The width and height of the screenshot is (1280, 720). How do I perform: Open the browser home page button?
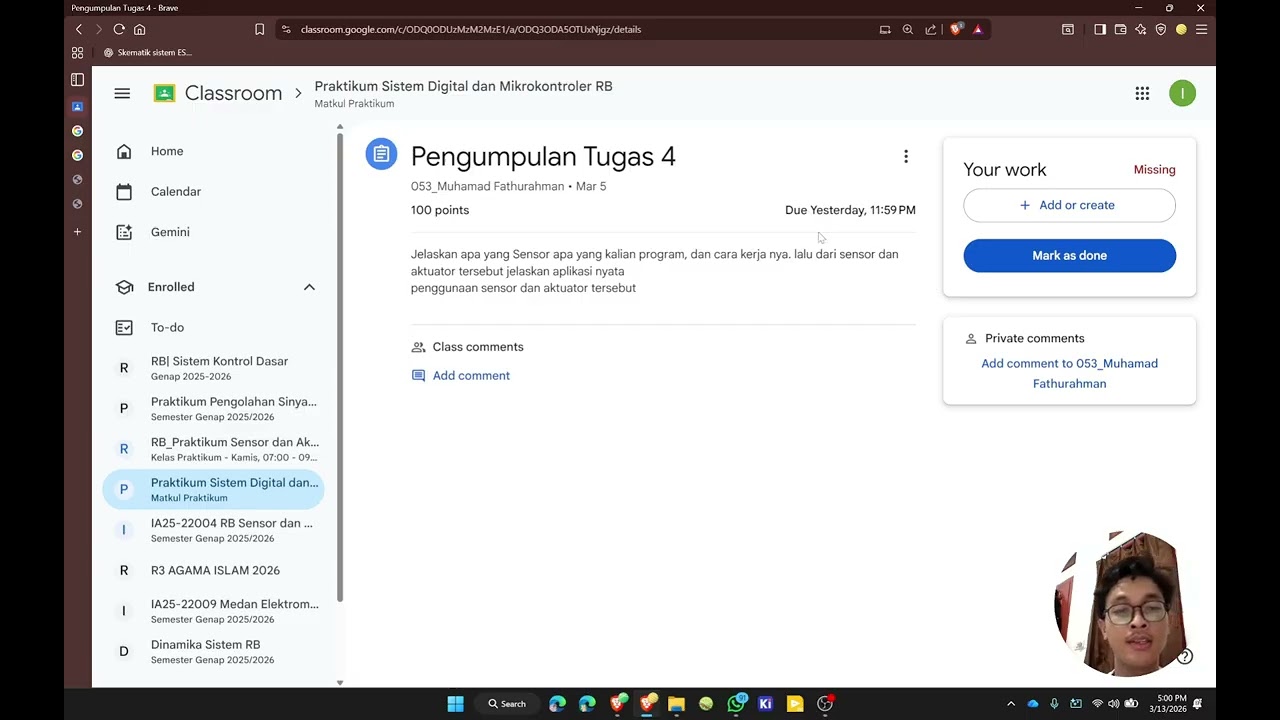pyautogui.click(x=140, y=29)
